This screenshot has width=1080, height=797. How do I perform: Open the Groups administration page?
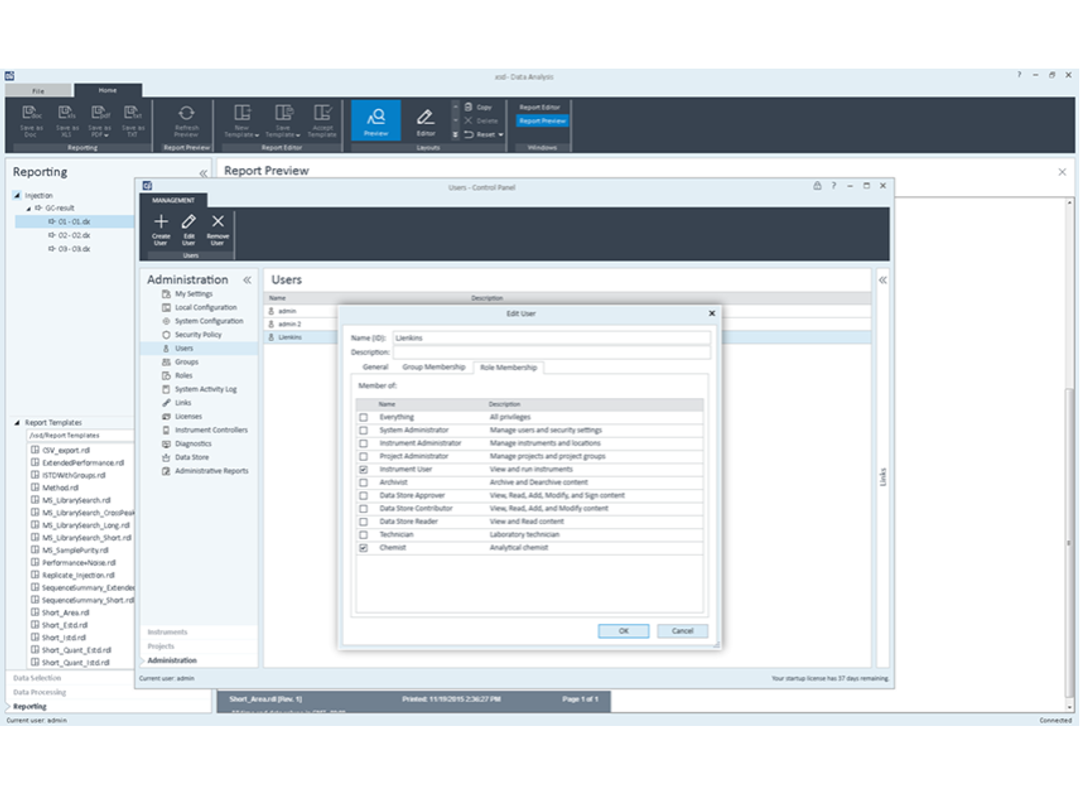tap(186, 362)
